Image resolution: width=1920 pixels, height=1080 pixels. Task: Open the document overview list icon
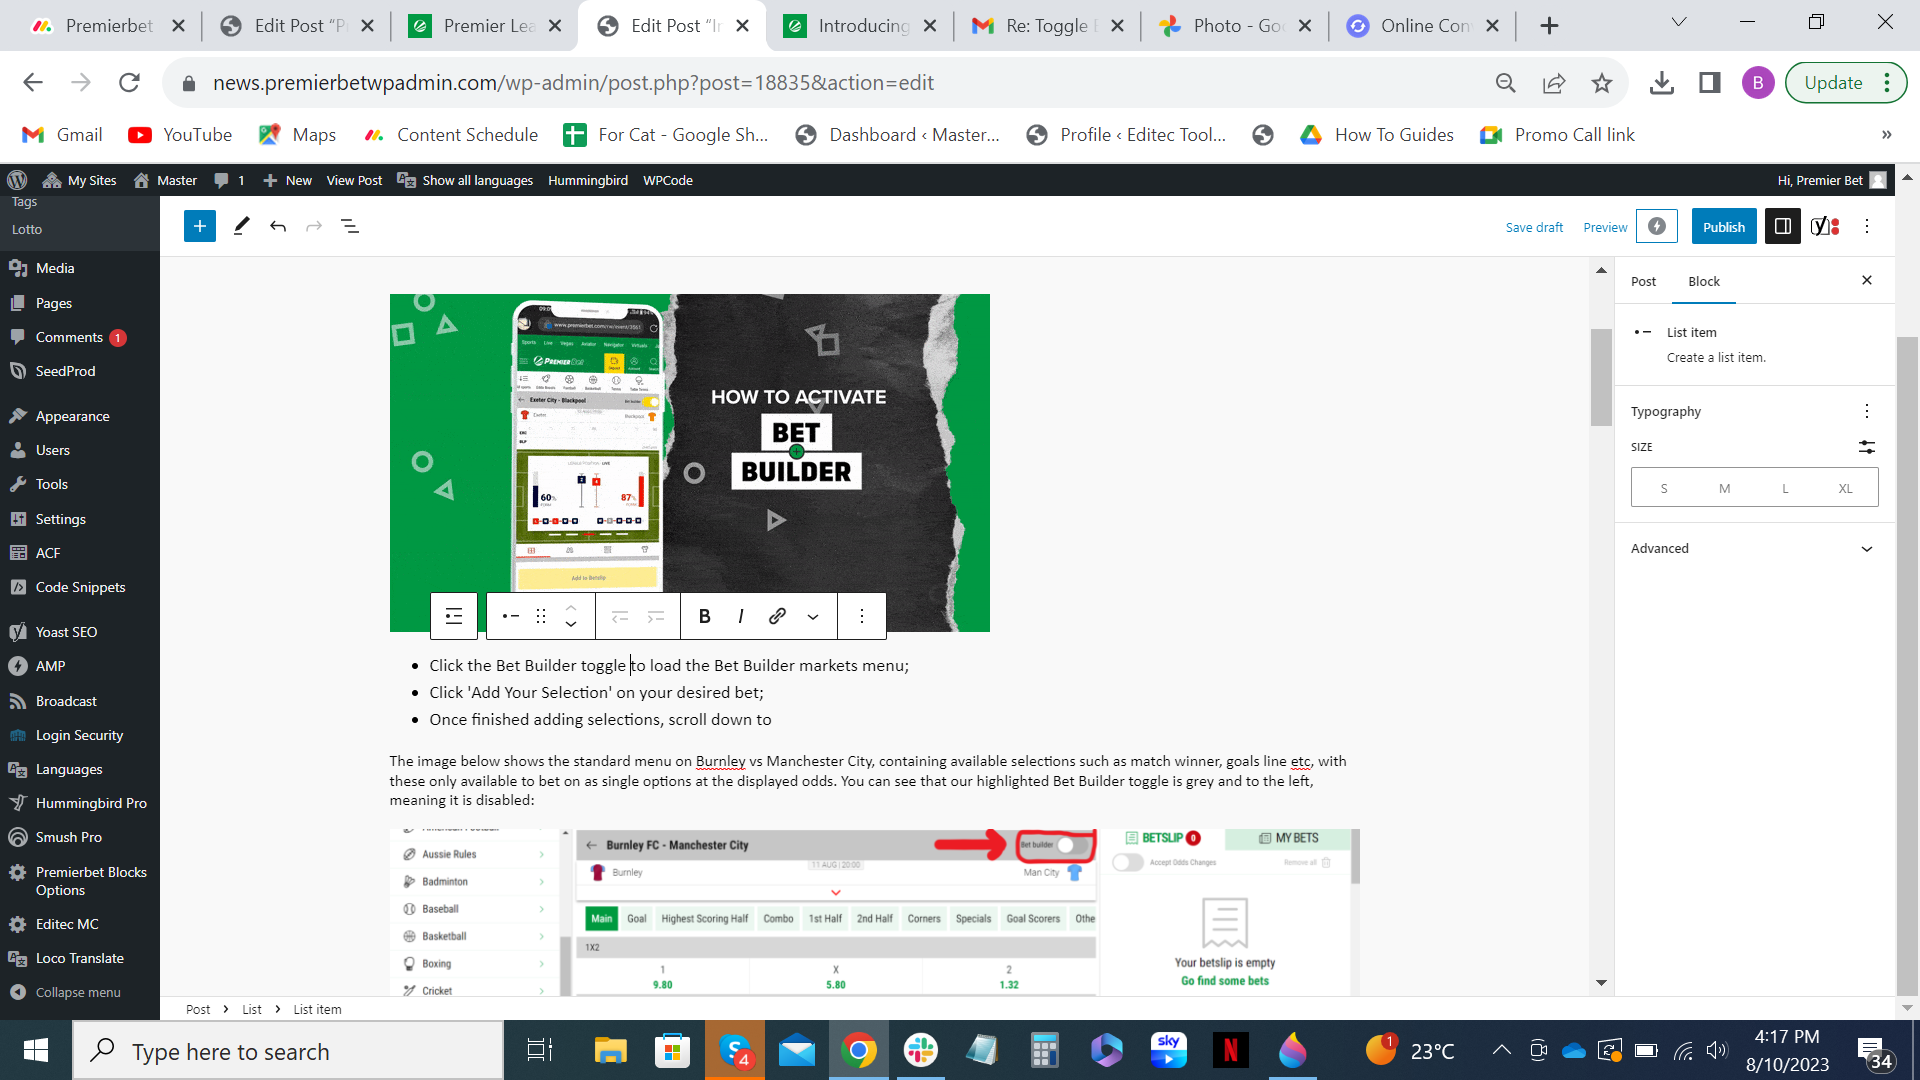click(x=350, y=226)
